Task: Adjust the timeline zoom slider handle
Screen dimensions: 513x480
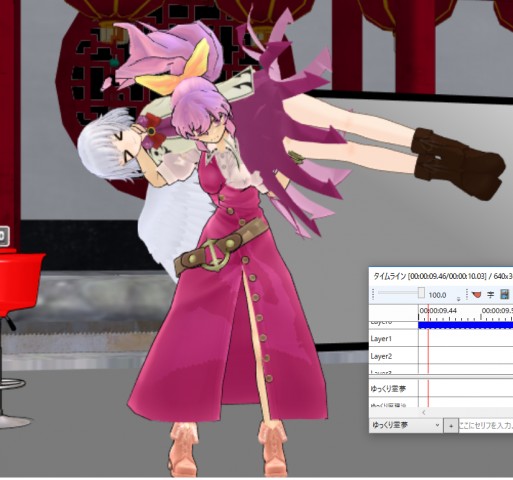Action: 421,293
